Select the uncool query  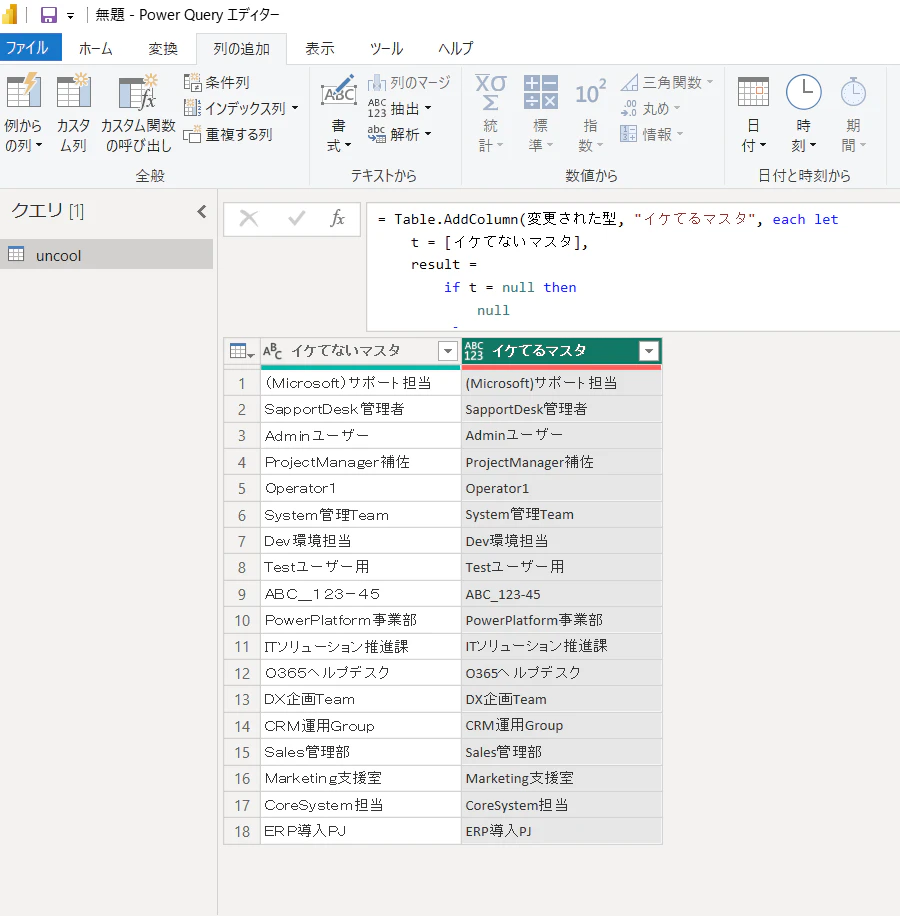[106, 255]
